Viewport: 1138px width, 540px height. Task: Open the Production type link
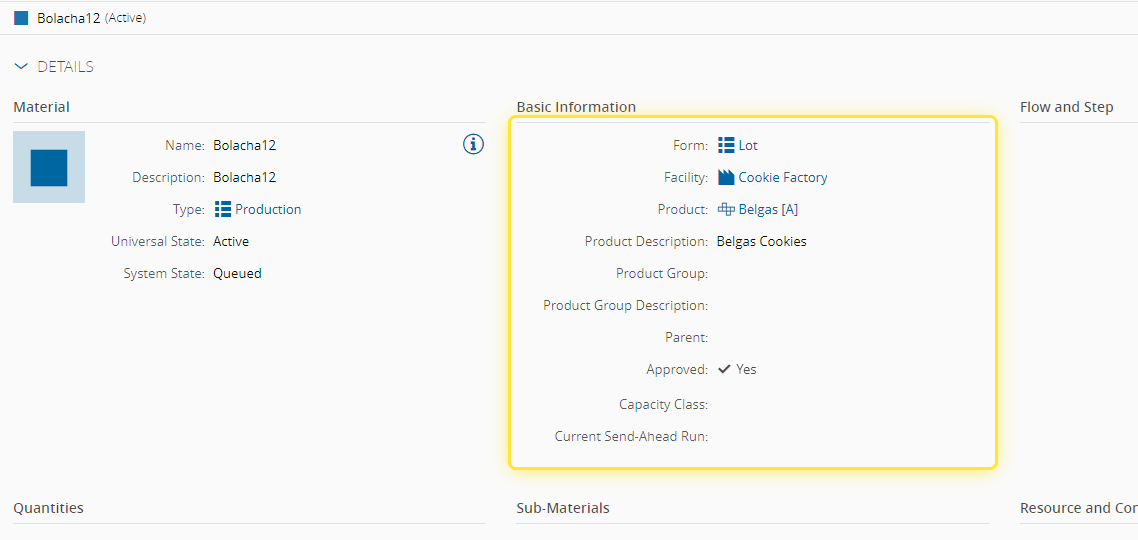point(268,209)
